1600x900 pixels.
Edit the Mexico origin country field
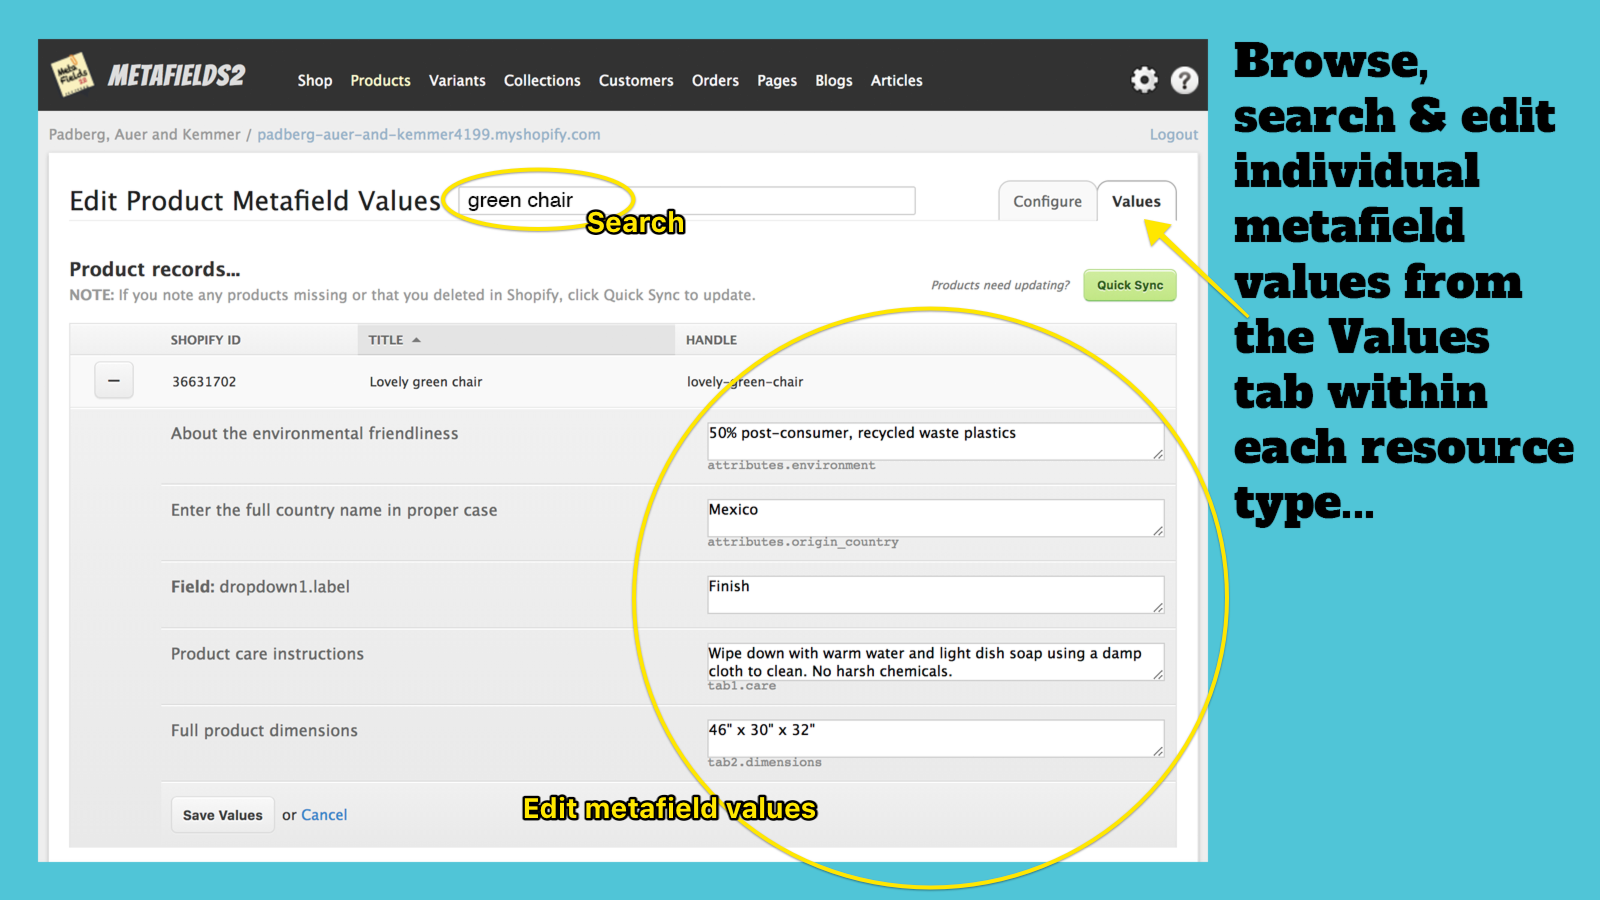pyautogui.click(x=935, y=517)
